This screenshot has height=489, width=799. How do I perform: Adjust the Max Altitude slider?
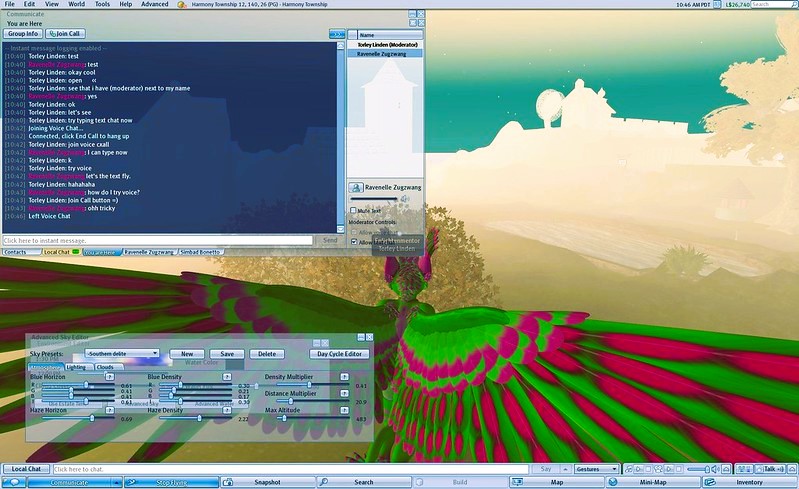click(x=313, y=418)
